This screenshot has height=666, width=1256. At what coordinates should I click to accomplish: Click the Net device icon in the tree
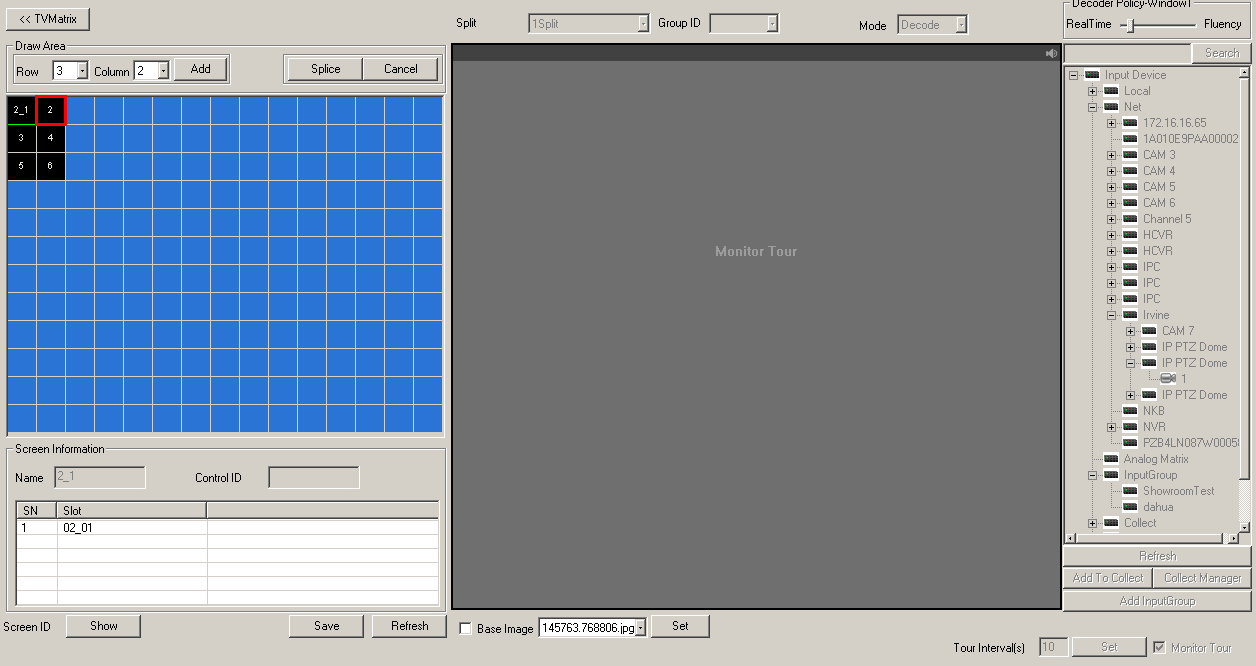[x=1111, y=107]
